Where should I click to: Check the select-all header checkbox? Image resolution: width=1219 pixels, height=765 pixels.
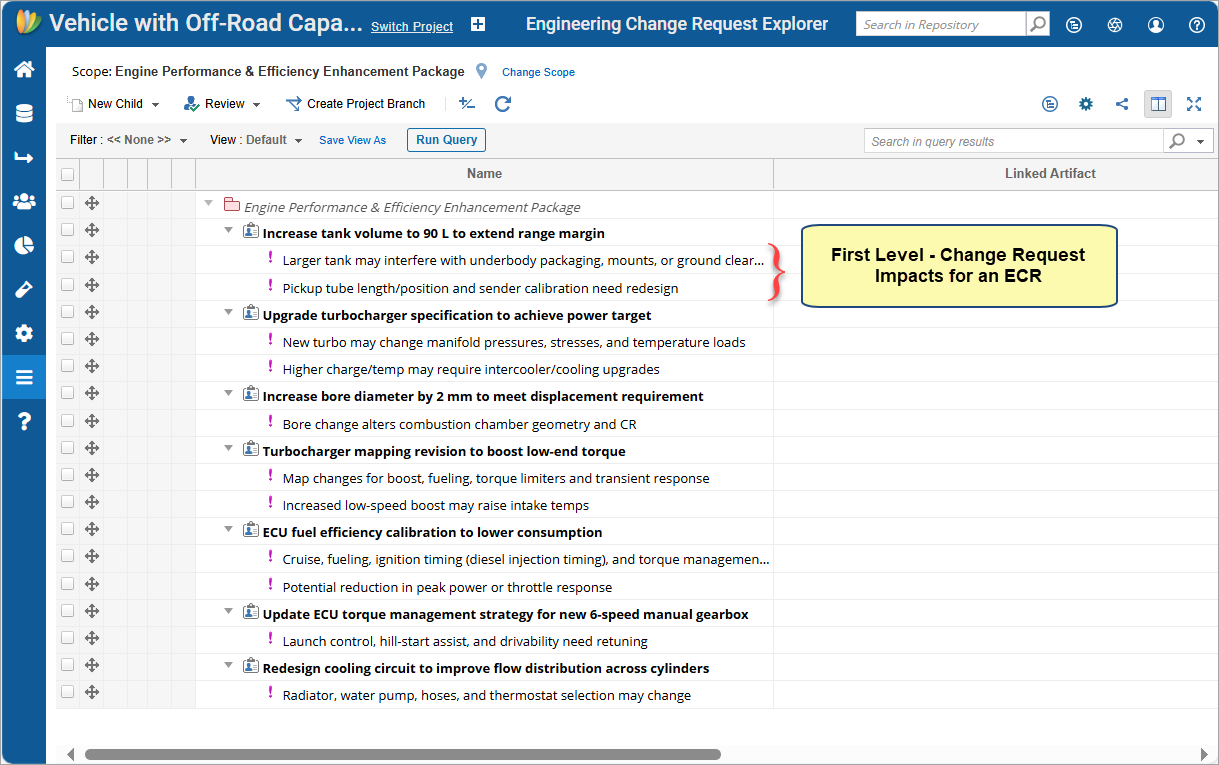(x=67, y=175)
